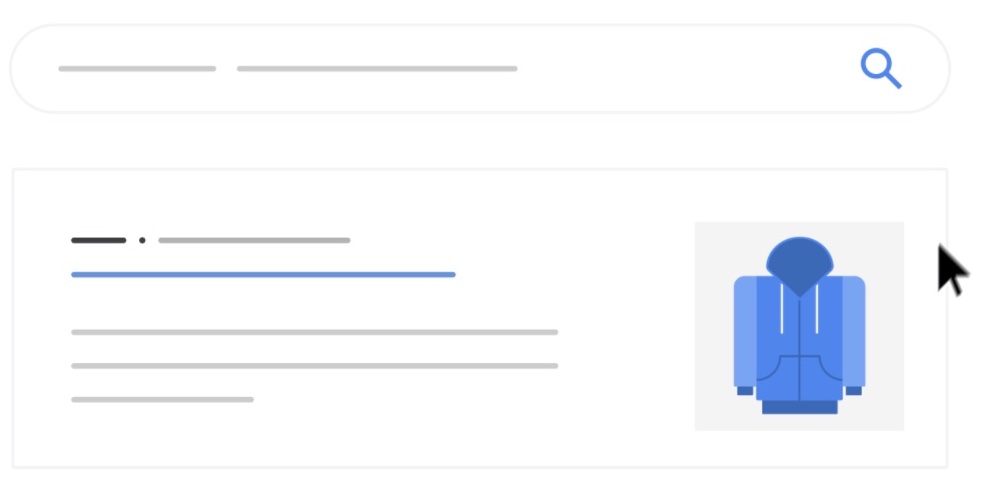
Task: Click the hoodie's front pocket
Action: [x=799, y=376]
